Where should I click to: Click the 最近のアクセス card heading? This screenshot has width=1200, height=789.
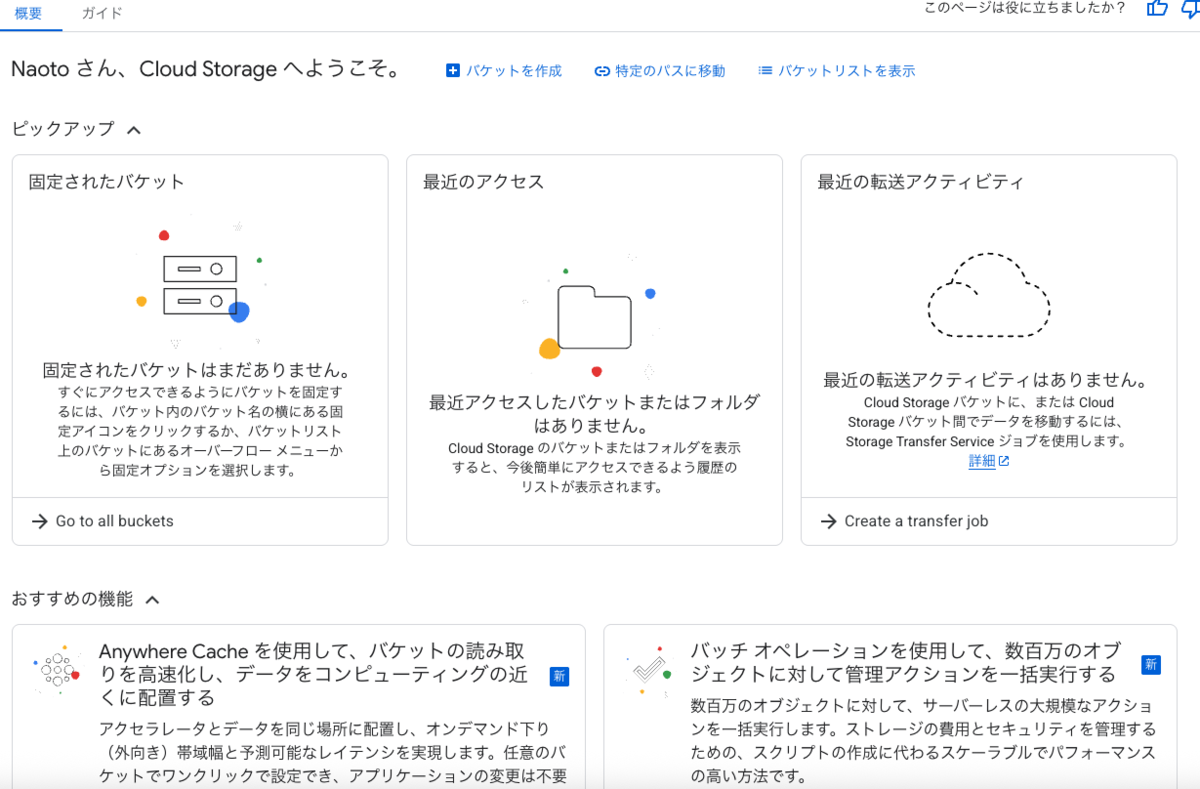pyautogui.click(x=483, y=182)
